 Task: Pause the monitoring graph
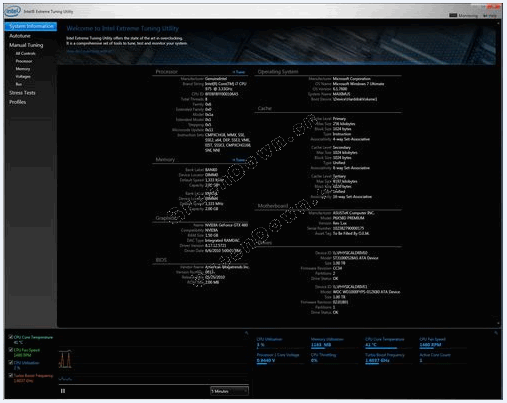(x=63, y=391)
